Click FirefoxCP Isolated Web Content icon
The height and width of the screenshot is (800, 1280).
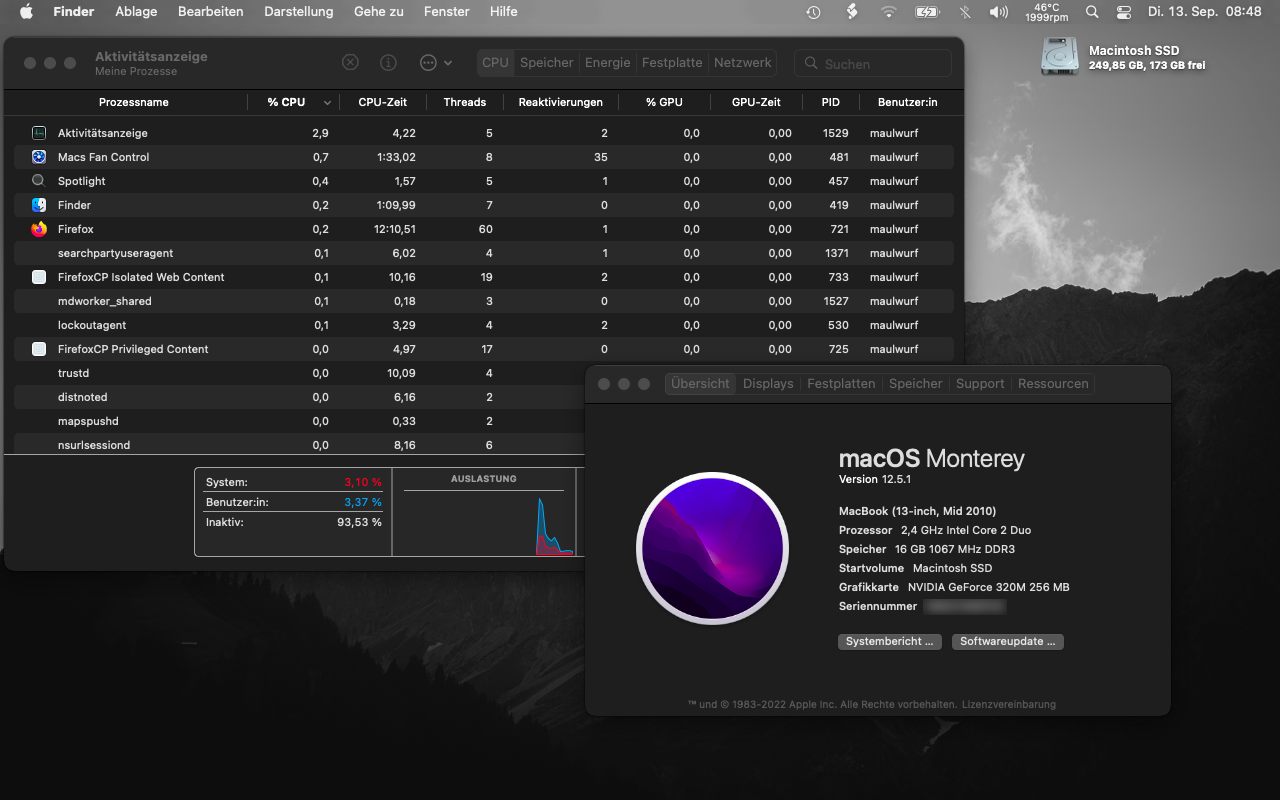(x=39, y=277)
